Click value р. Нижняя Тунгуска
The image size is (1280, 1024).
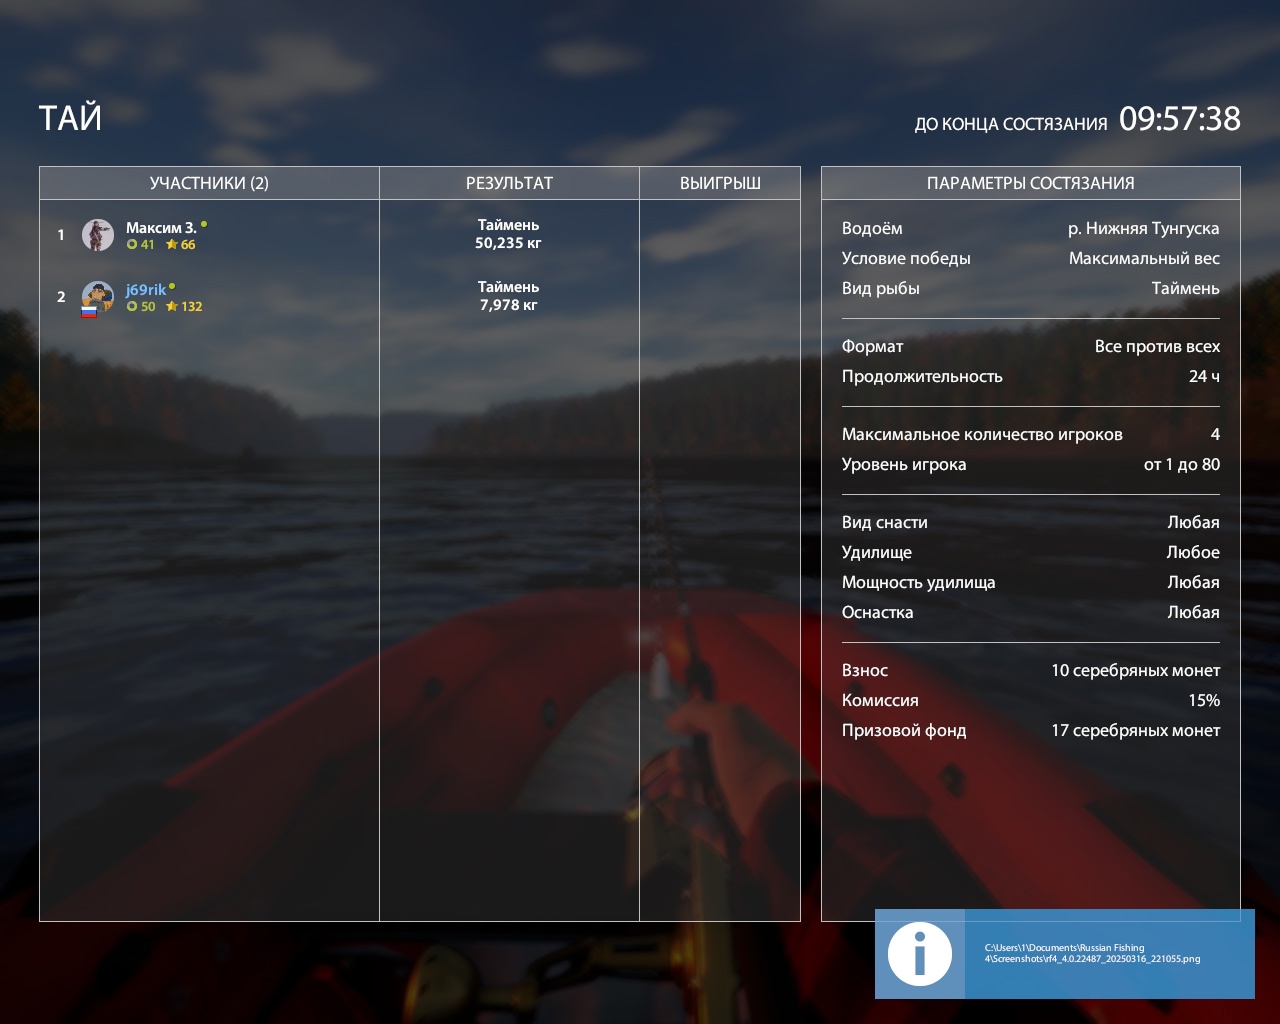pos(1144,228)
